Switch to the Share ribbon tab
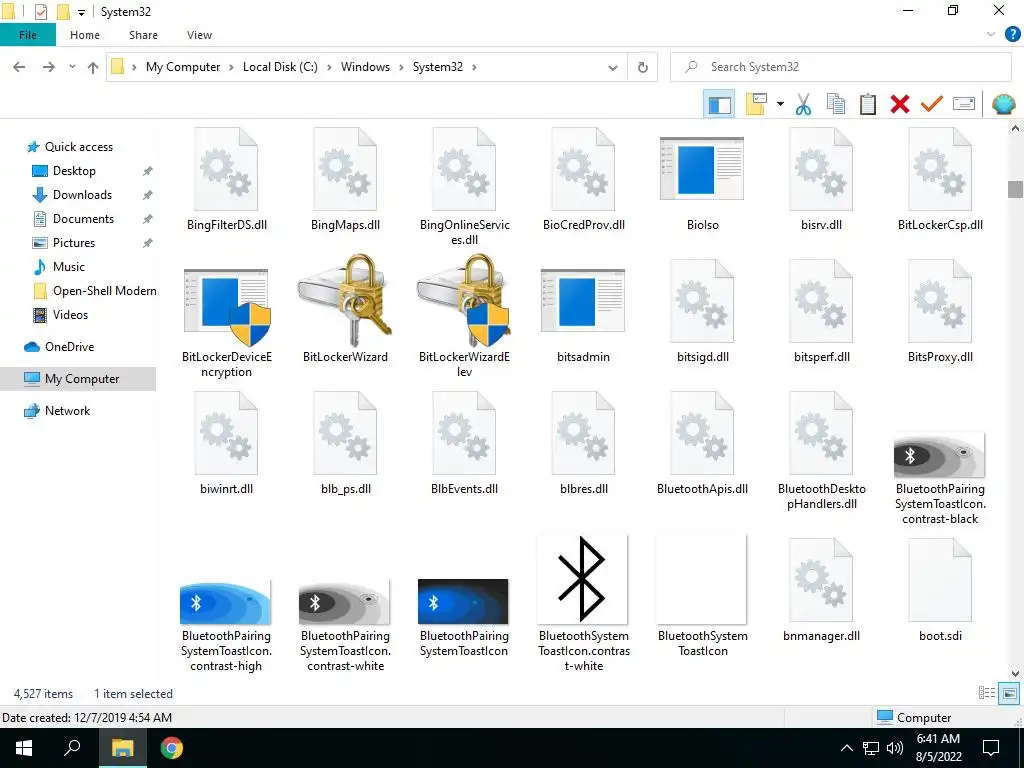This screenshot has width=1024, height=768. click(143, 35)
